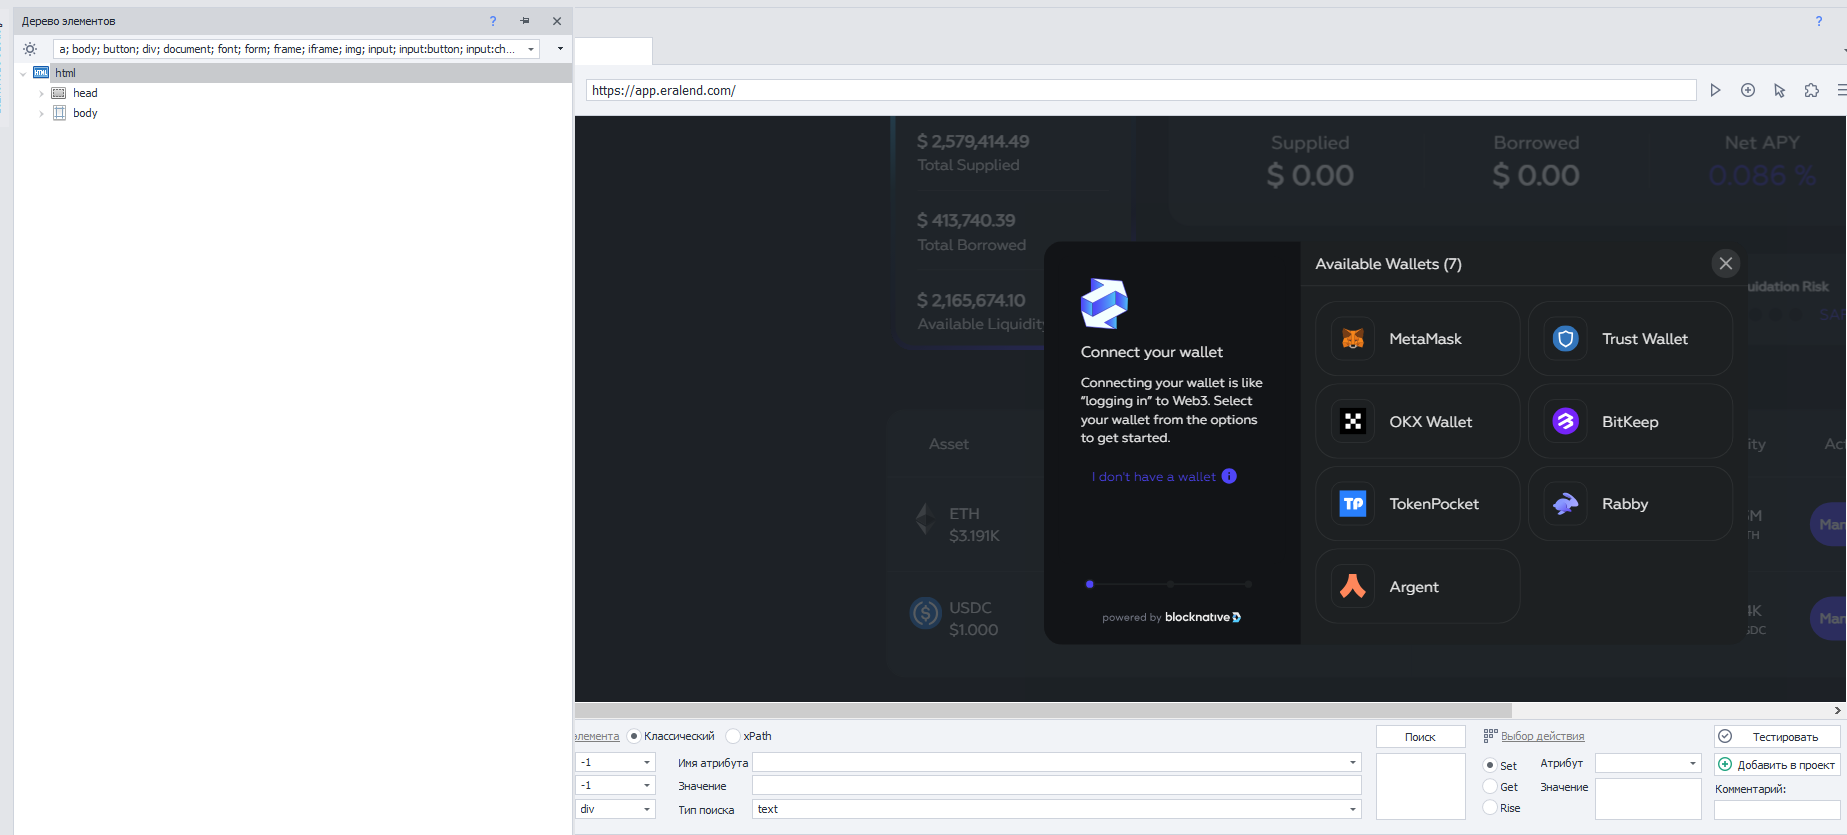The image size is (1847, 835).
Task: Open element tree settings gear
Action: 30,49
